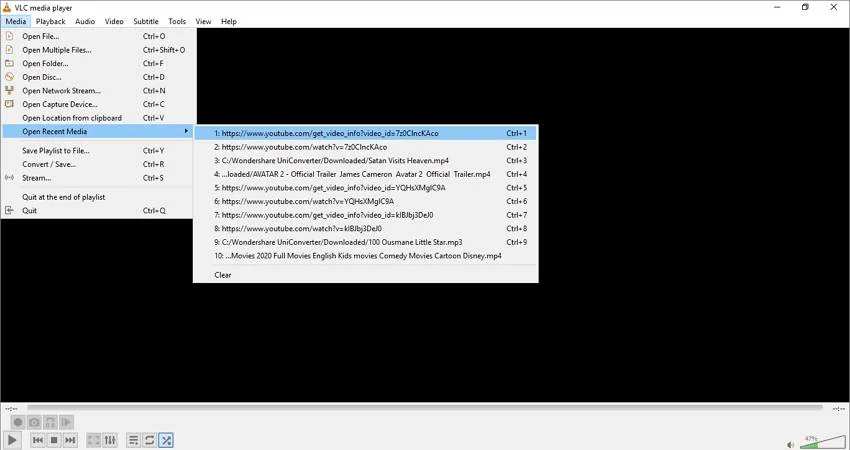Skip to next media track

pos(70,440)
